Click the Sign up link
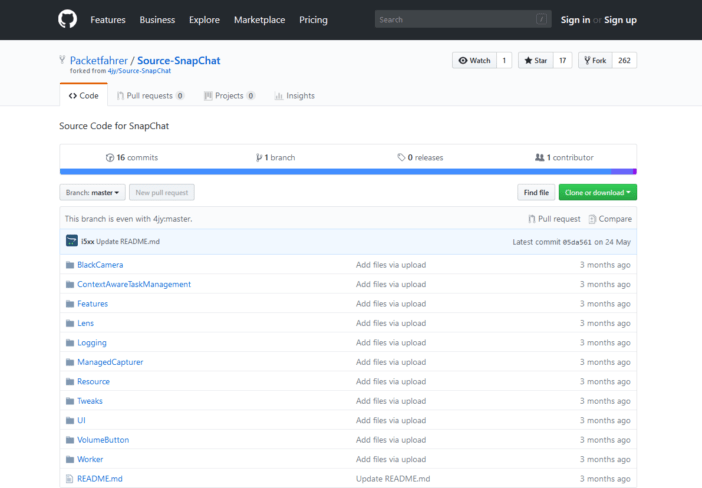This screenshot has width=702, height=488. [620, 20]
